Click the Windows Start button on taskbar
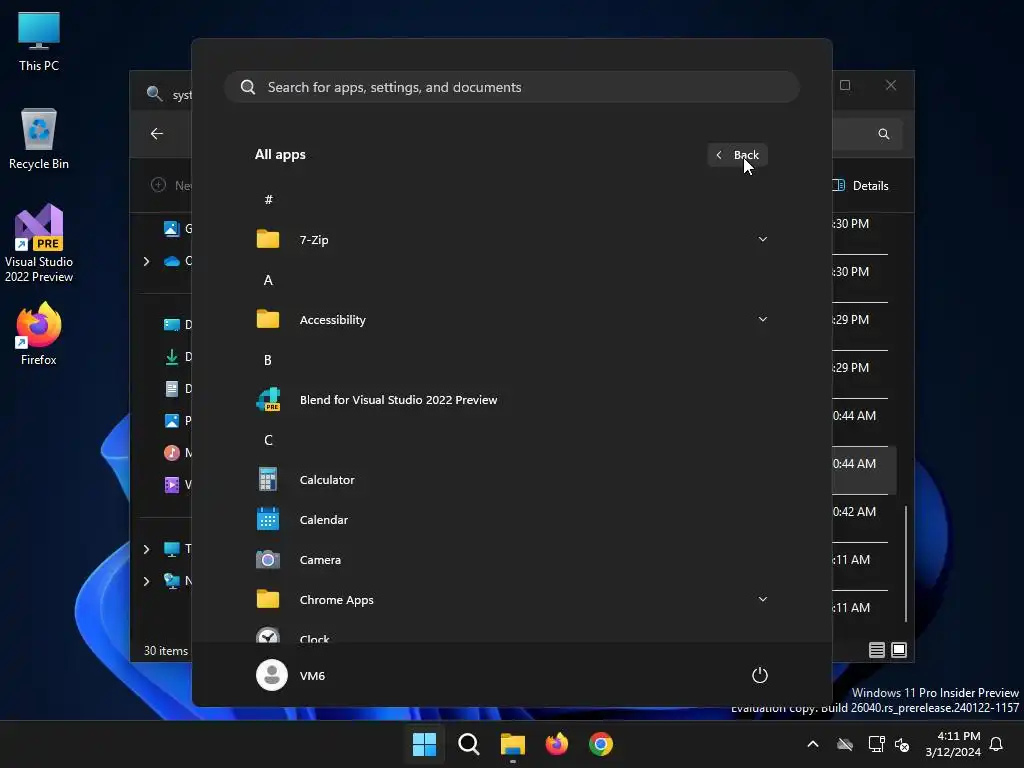 424,744
